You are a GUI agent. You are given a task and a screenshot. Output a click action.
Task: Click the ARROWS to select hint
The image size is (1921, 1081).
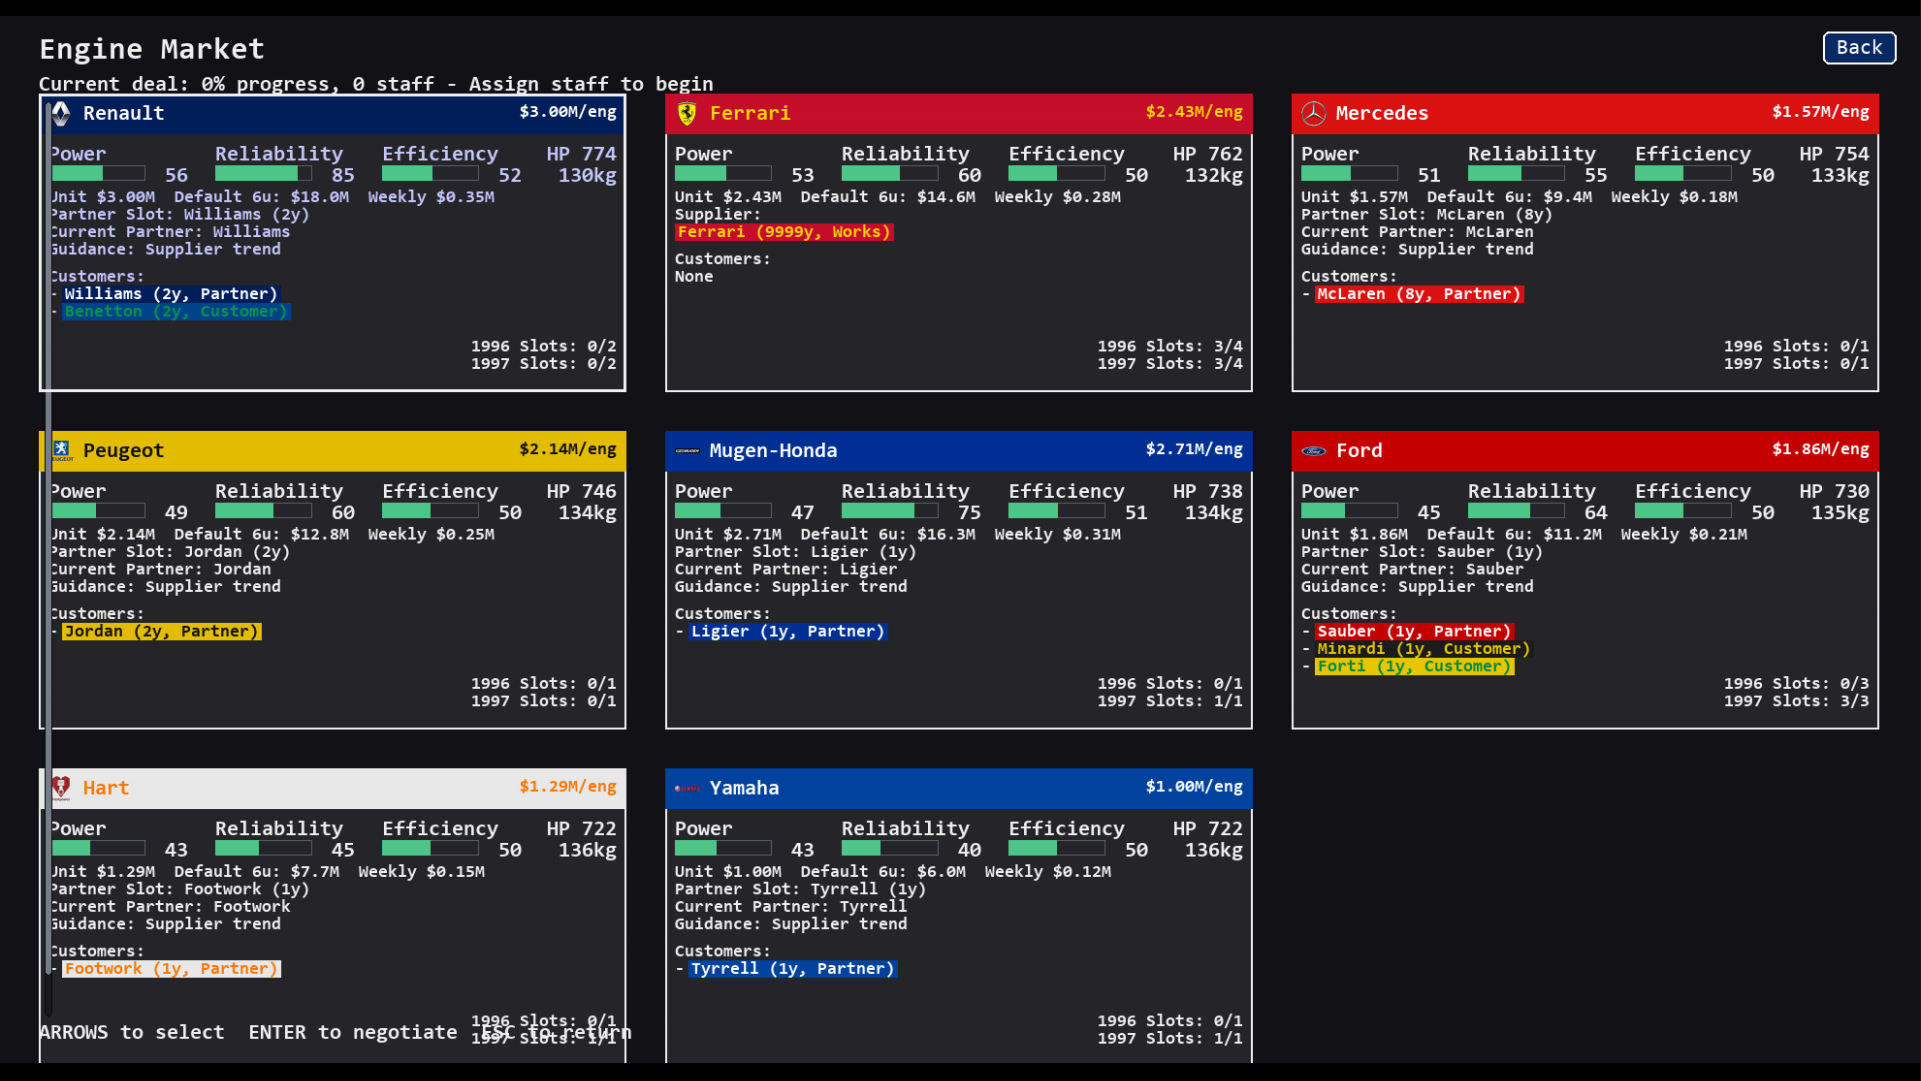coord(132,1032)
